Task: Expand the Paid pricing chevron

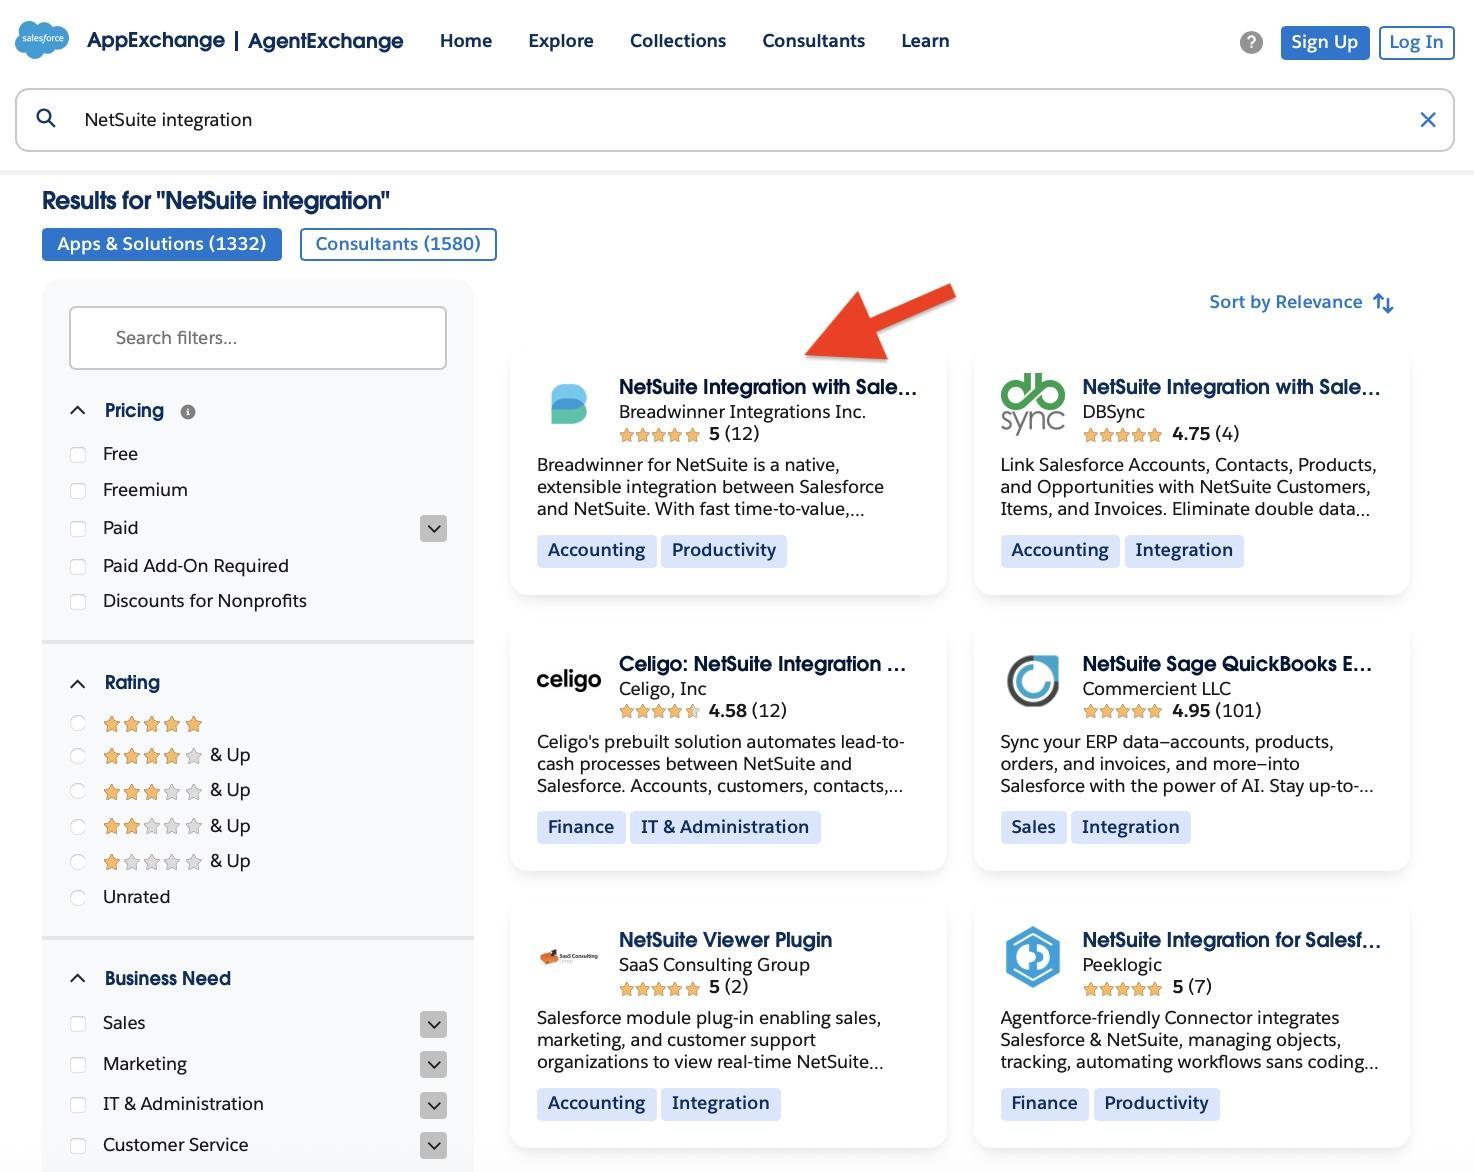Action: point(433,528)
